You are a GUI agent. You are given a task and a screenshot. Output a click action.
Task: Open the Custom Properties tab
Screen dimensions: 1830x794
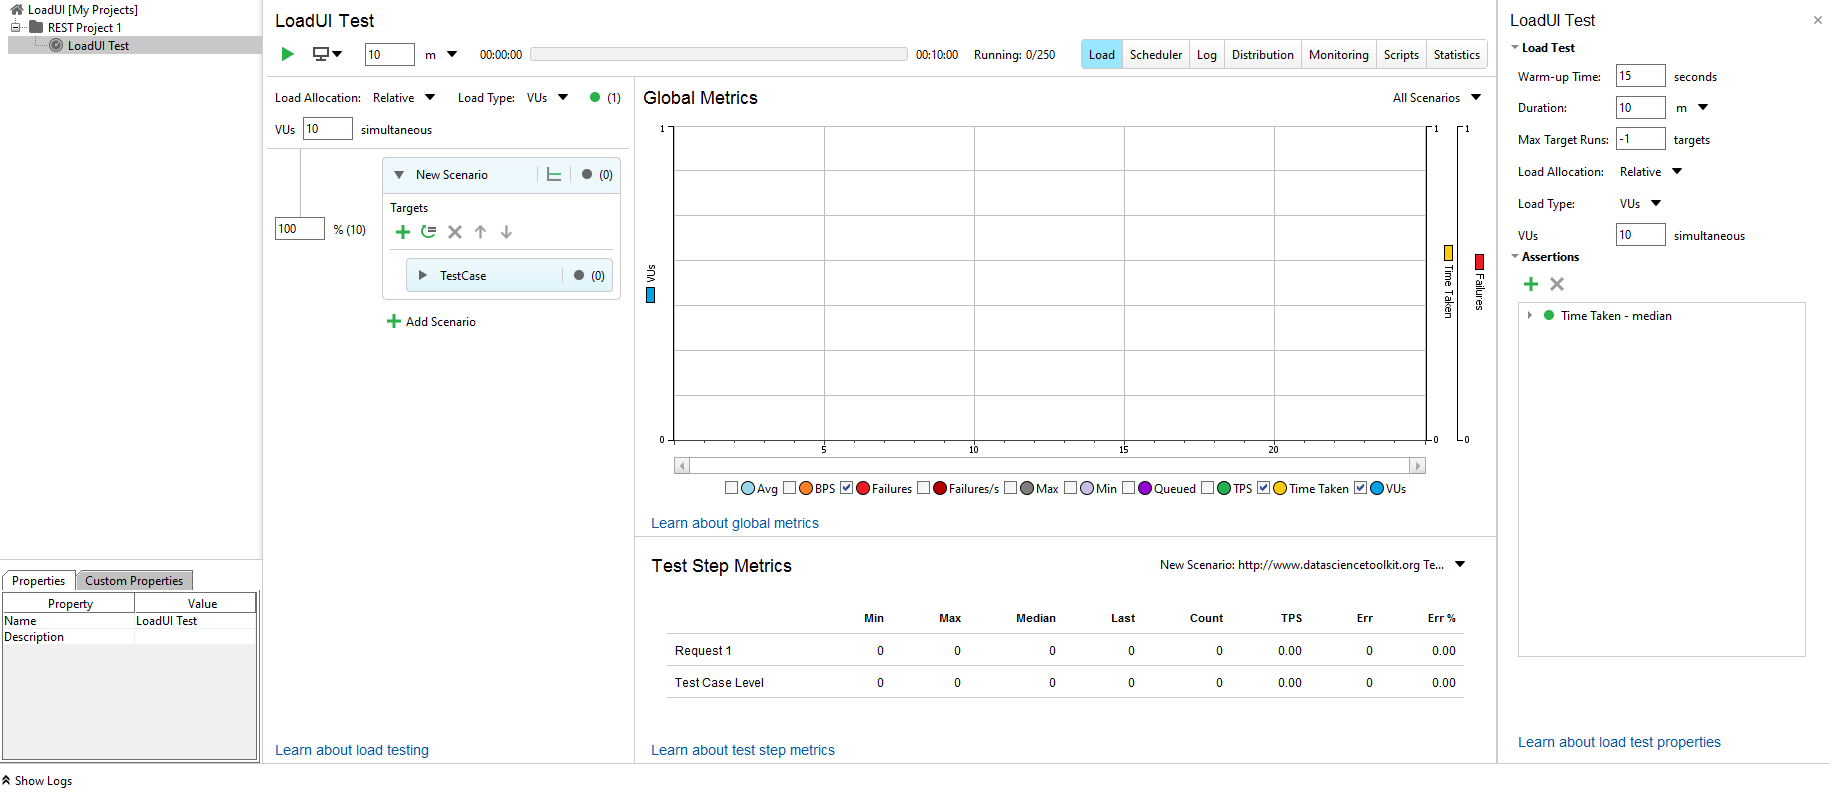click(x=134, y=581)
